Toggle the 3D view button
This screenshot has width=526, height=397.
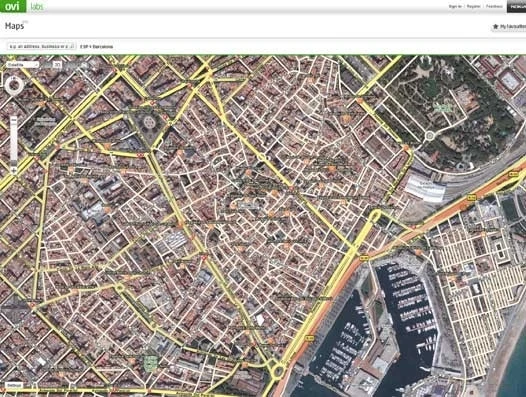coord(58,64)
